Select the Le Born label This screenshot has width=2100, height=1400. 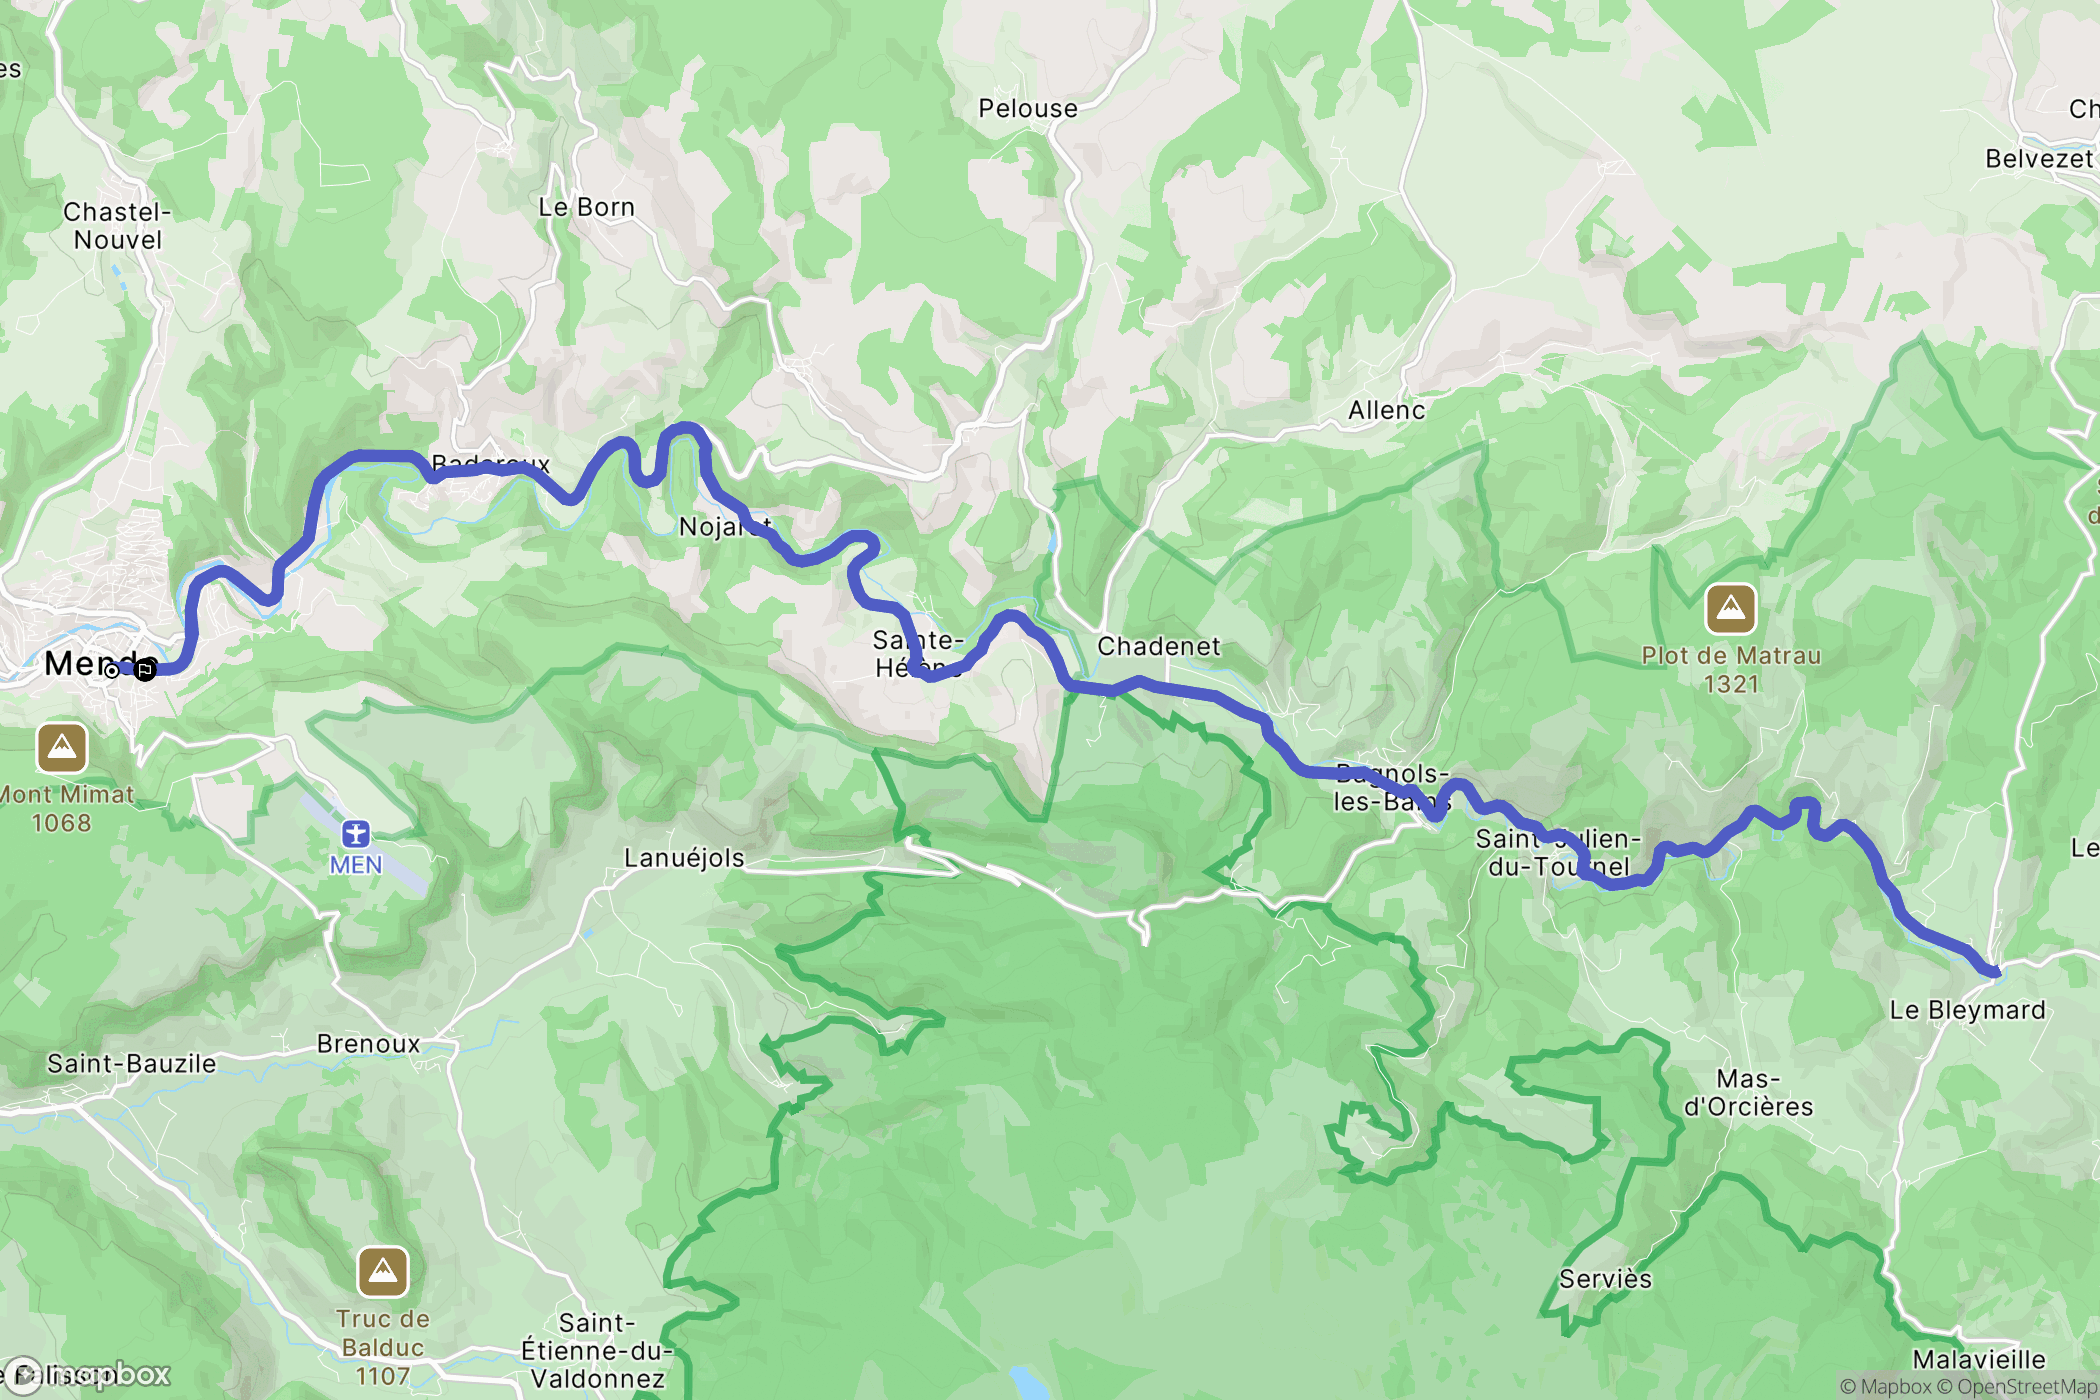[x=586, y=207]
